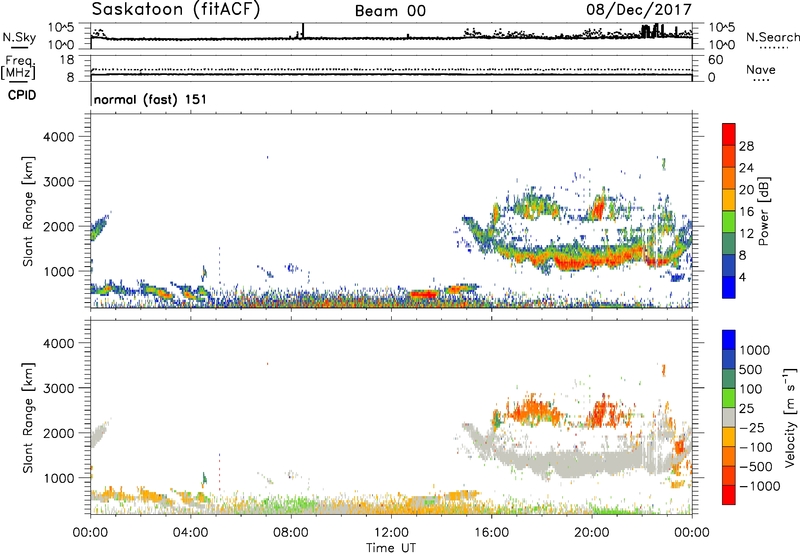Click the "24" label on the power color bar
The image size is (800, 554).
pyautogui.click(x=746, y=168)
